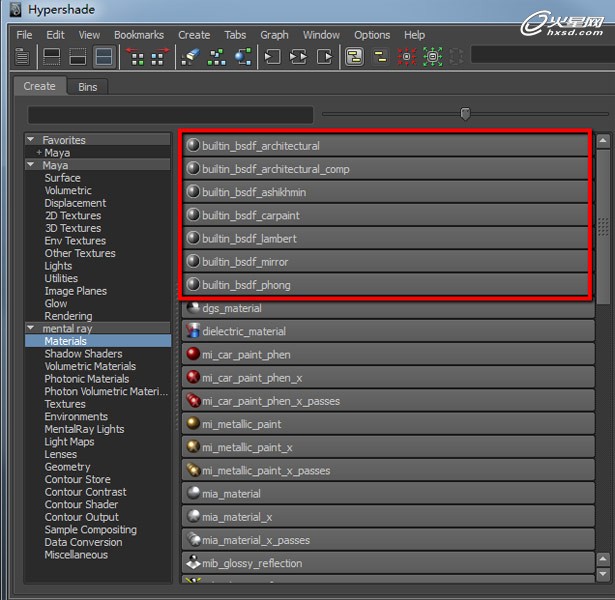Select Shadow Shaders under mental ray
The width and height of the screenshot is (615, 600).
click(83, 353)
